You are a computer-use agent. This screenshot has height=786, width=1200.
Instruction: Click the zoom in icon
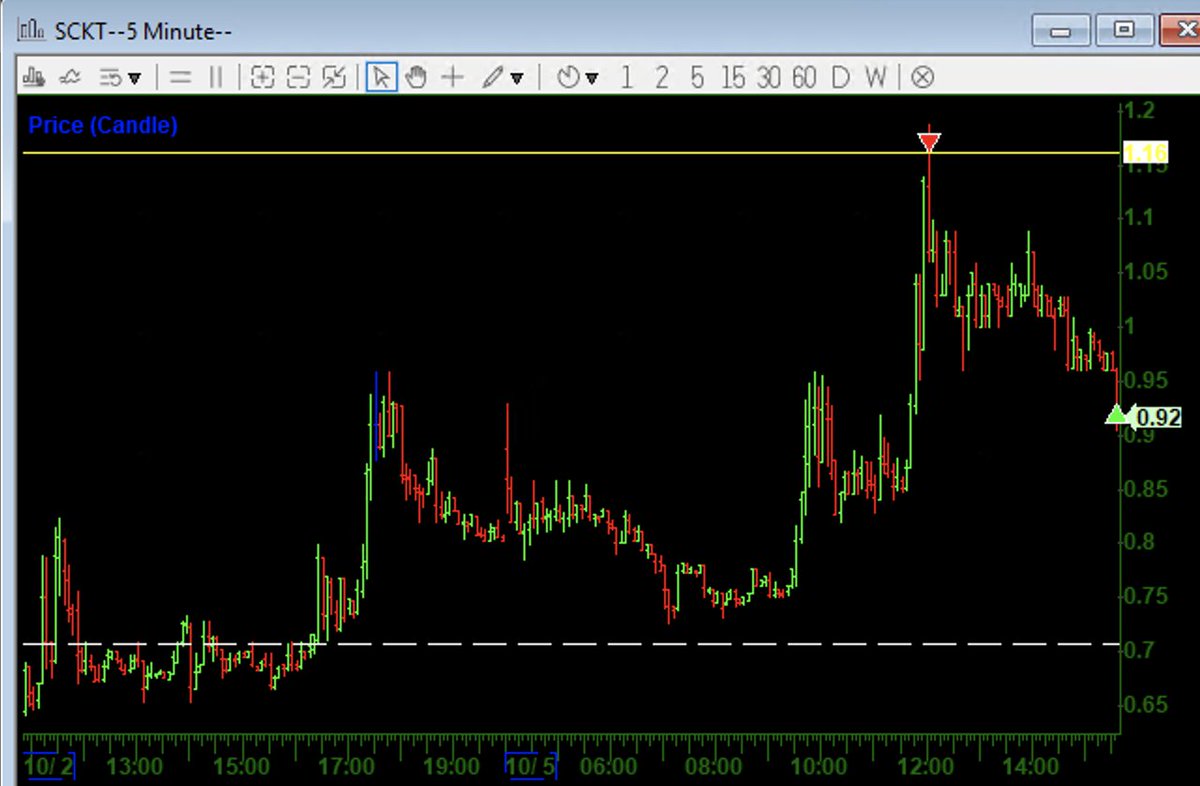coord(262,77)
